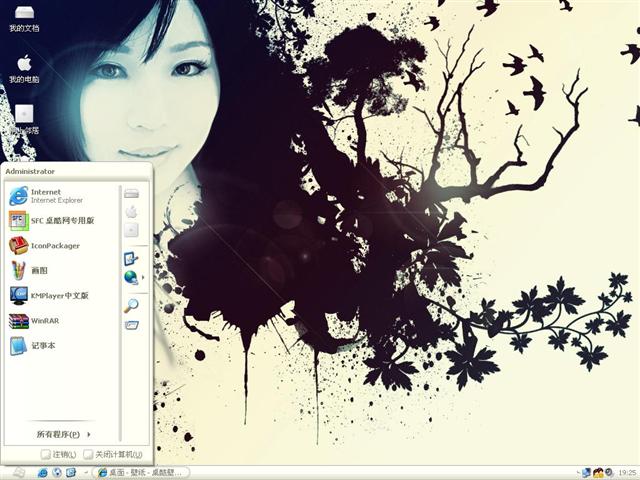The height and width of the screenshot is (480, 640).
Task: Click the magnifier search icon in Start menu
Action: click(131, 306)
